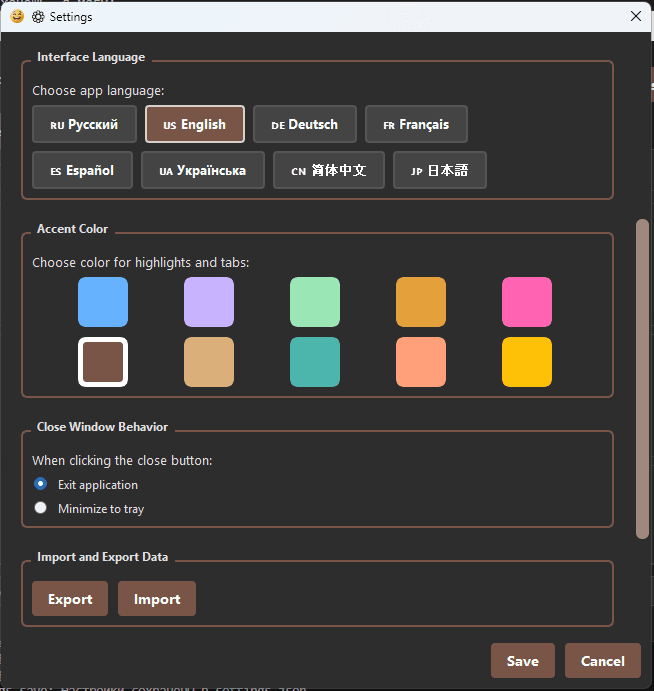Click the settings dialog vertical scrollbar

pos(642,380)
